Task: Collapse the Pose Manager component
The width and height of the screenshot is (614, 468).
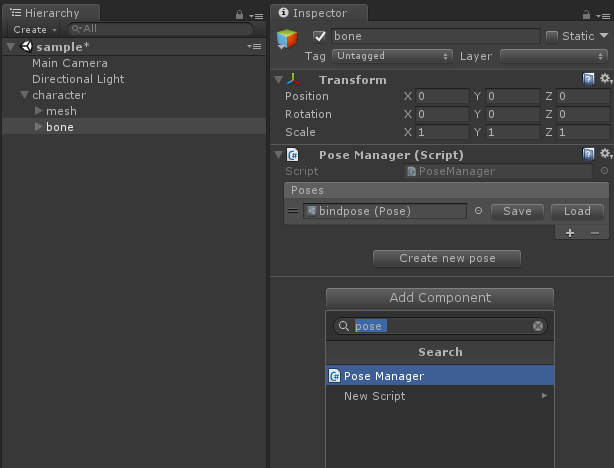Action: (x=278, y=155)
